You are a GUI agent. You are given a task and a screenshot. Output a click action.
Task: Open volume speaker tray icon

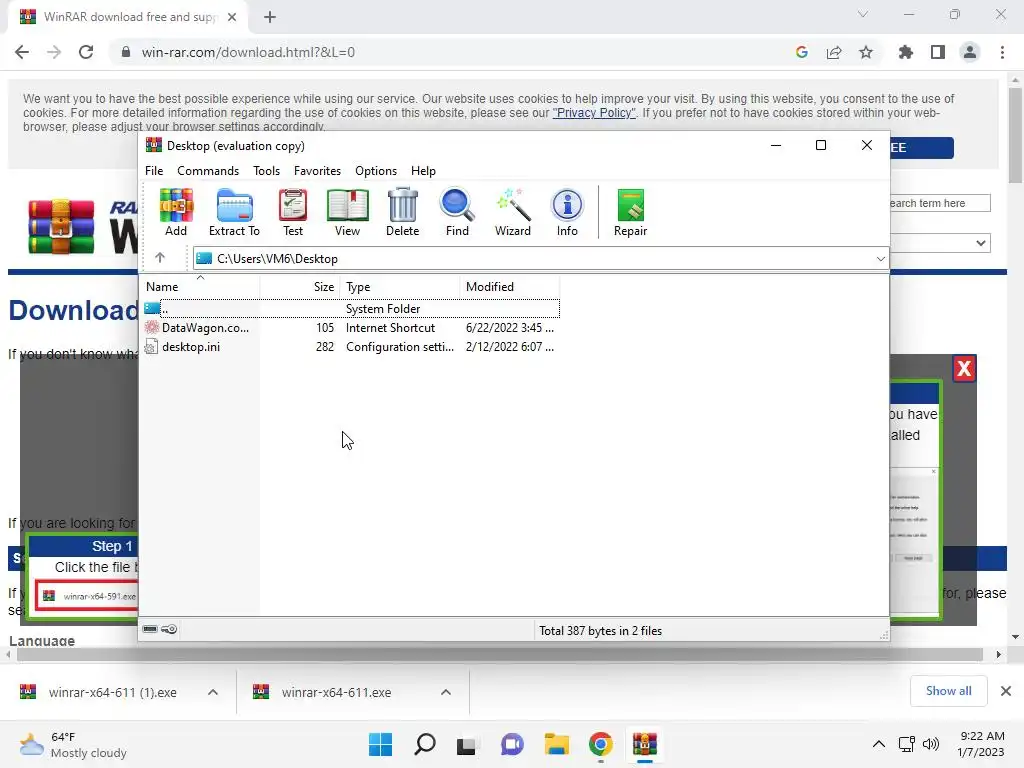tap(930, 744)
